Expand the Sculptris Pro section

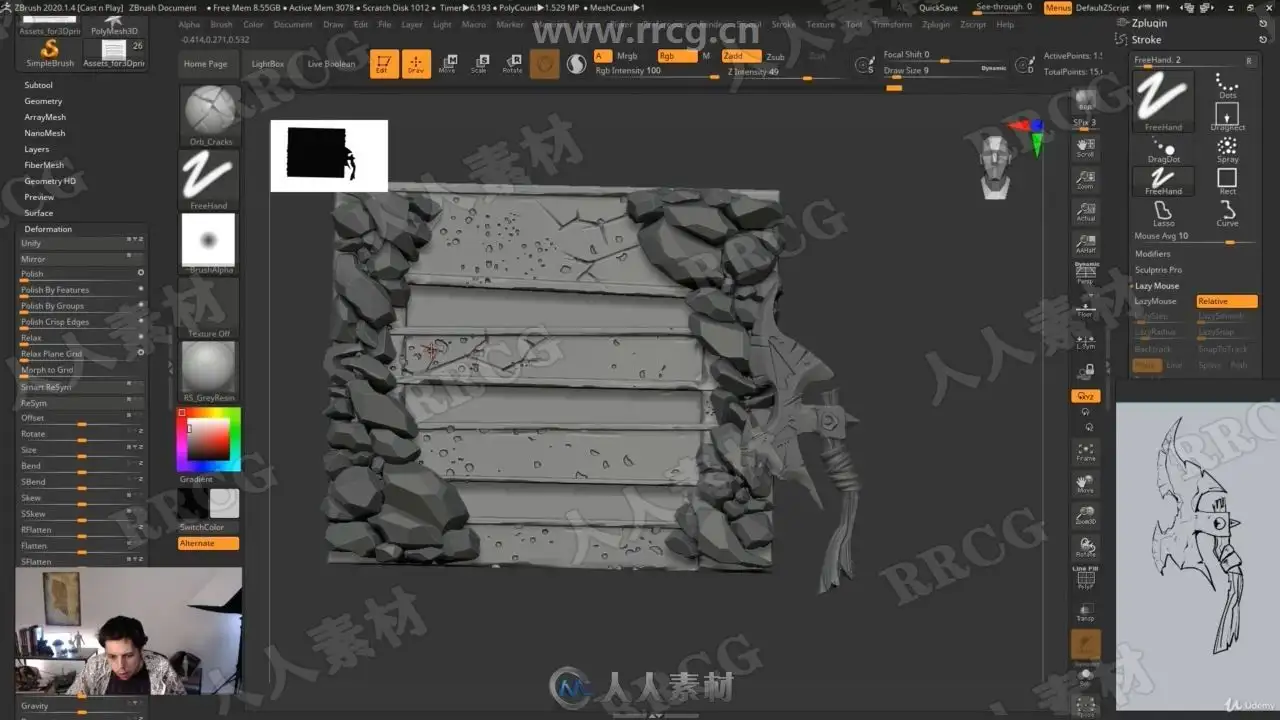tap(1158, 270)
